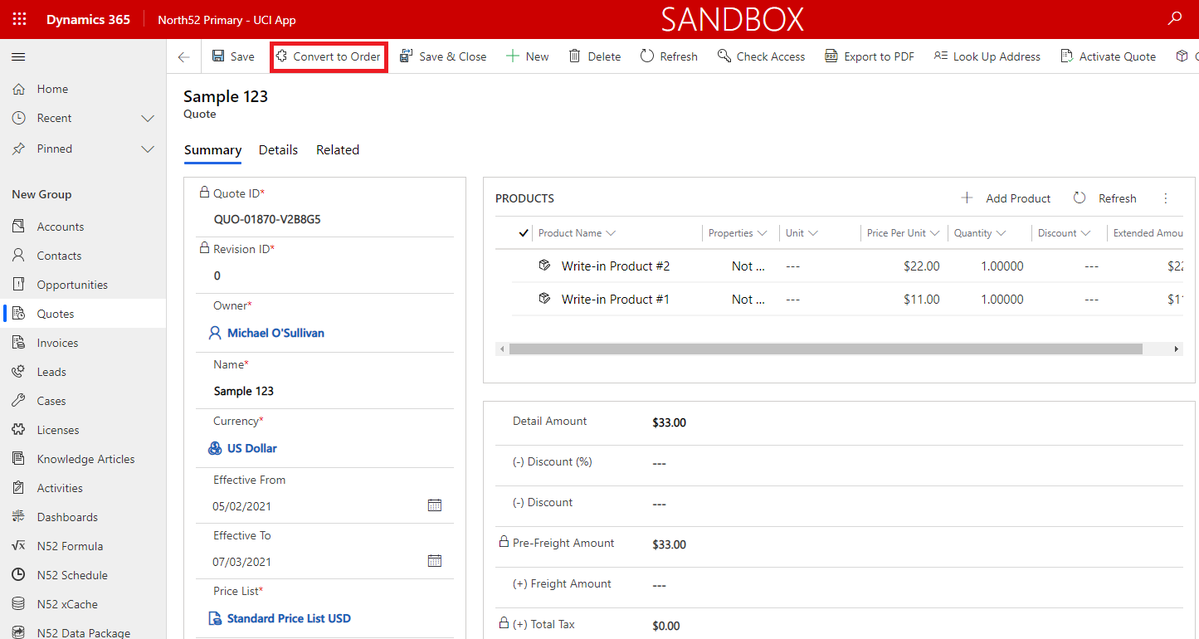Toggle select-all checkmark in Products grid
This screenshot has height=639, width=1199.
click(x=523, y=233)
